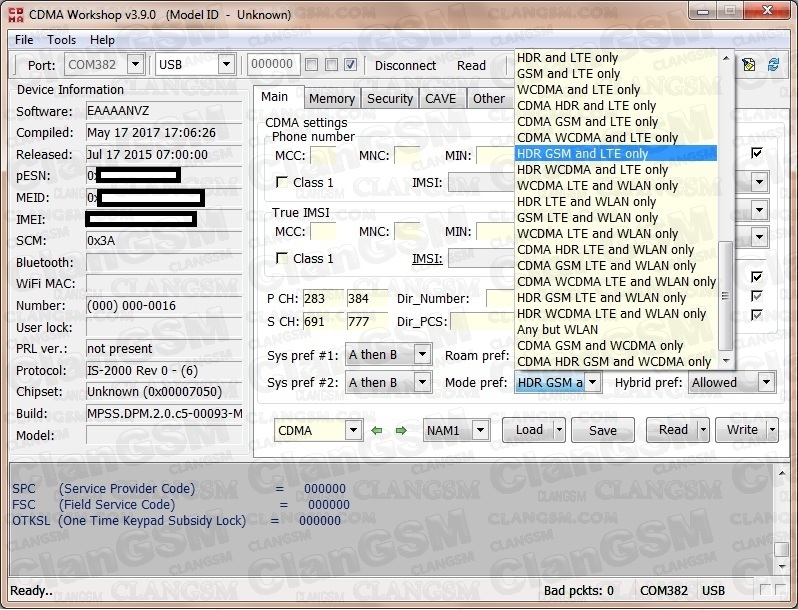
Task: Select highlighted 'HDR GSM and LTE only'
Action: coord(616,154)
